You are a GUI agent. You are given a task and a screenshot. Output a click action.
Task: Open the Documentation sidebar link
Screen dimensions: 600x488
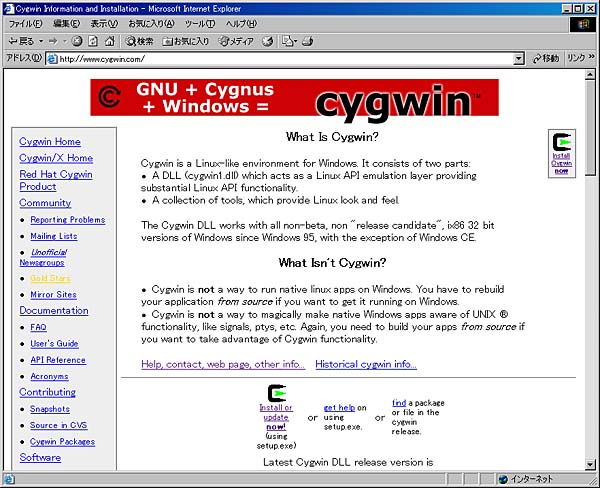click(x=54, y=310)
